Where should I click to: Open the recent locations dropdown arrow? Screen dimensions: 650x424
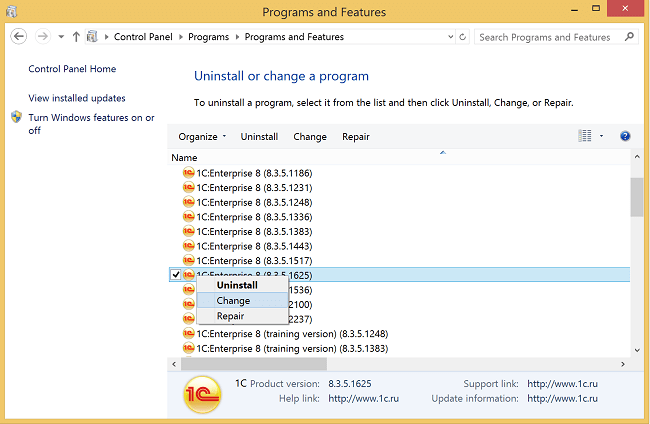[61, 37]
